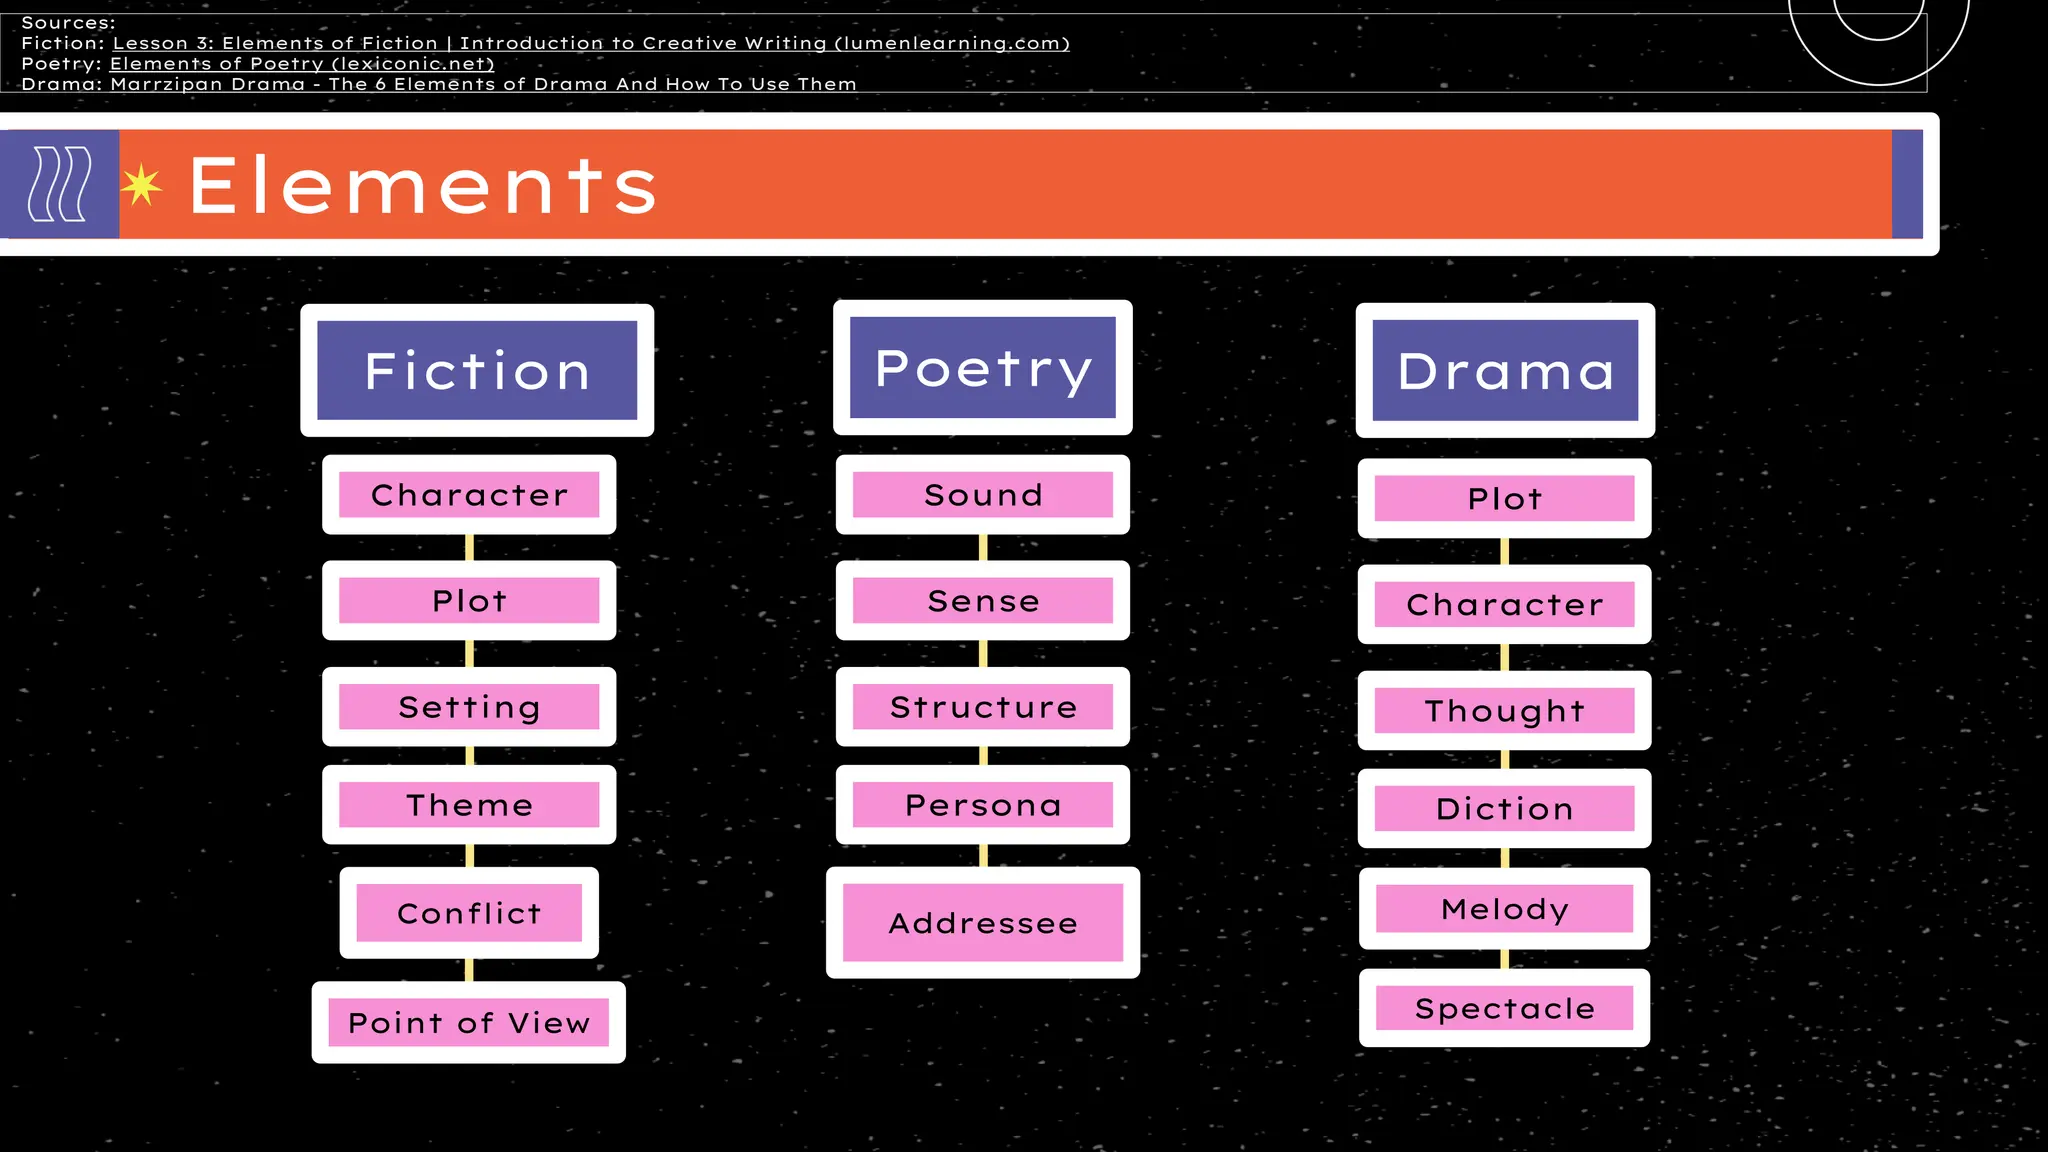
Task: Click the Point of View box
Action: (469, 1022)
